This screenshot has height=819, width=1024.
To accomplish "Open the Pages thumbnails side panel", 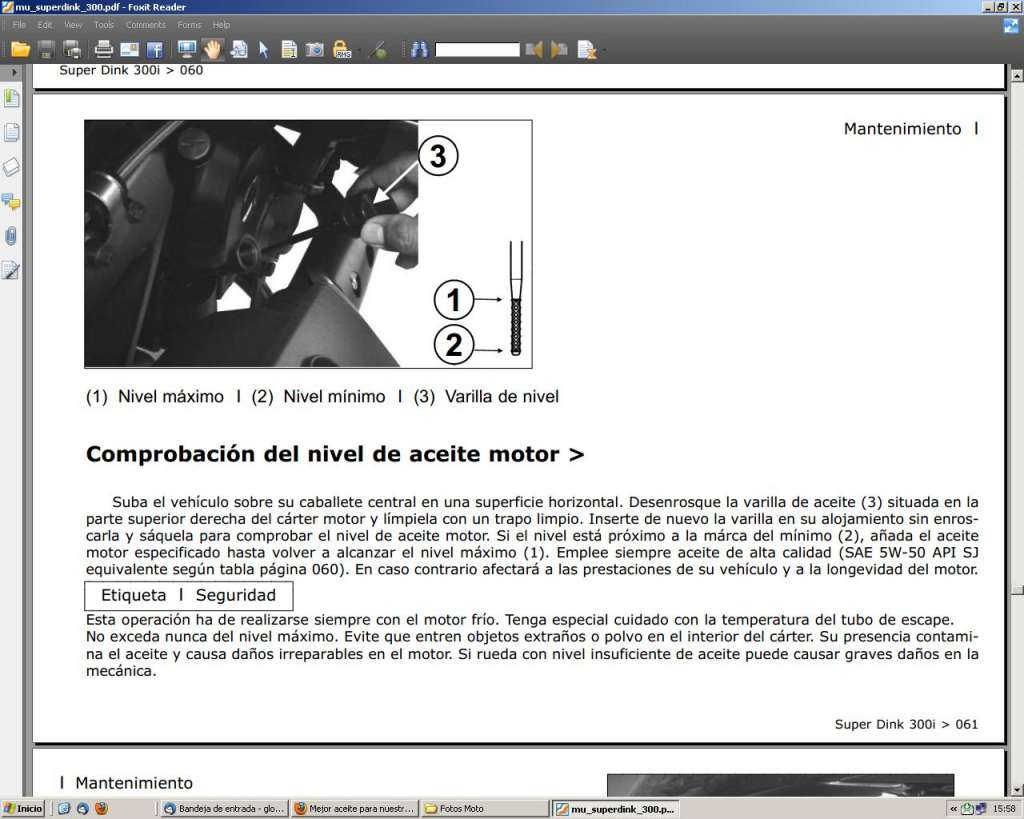I will (11, 133).
